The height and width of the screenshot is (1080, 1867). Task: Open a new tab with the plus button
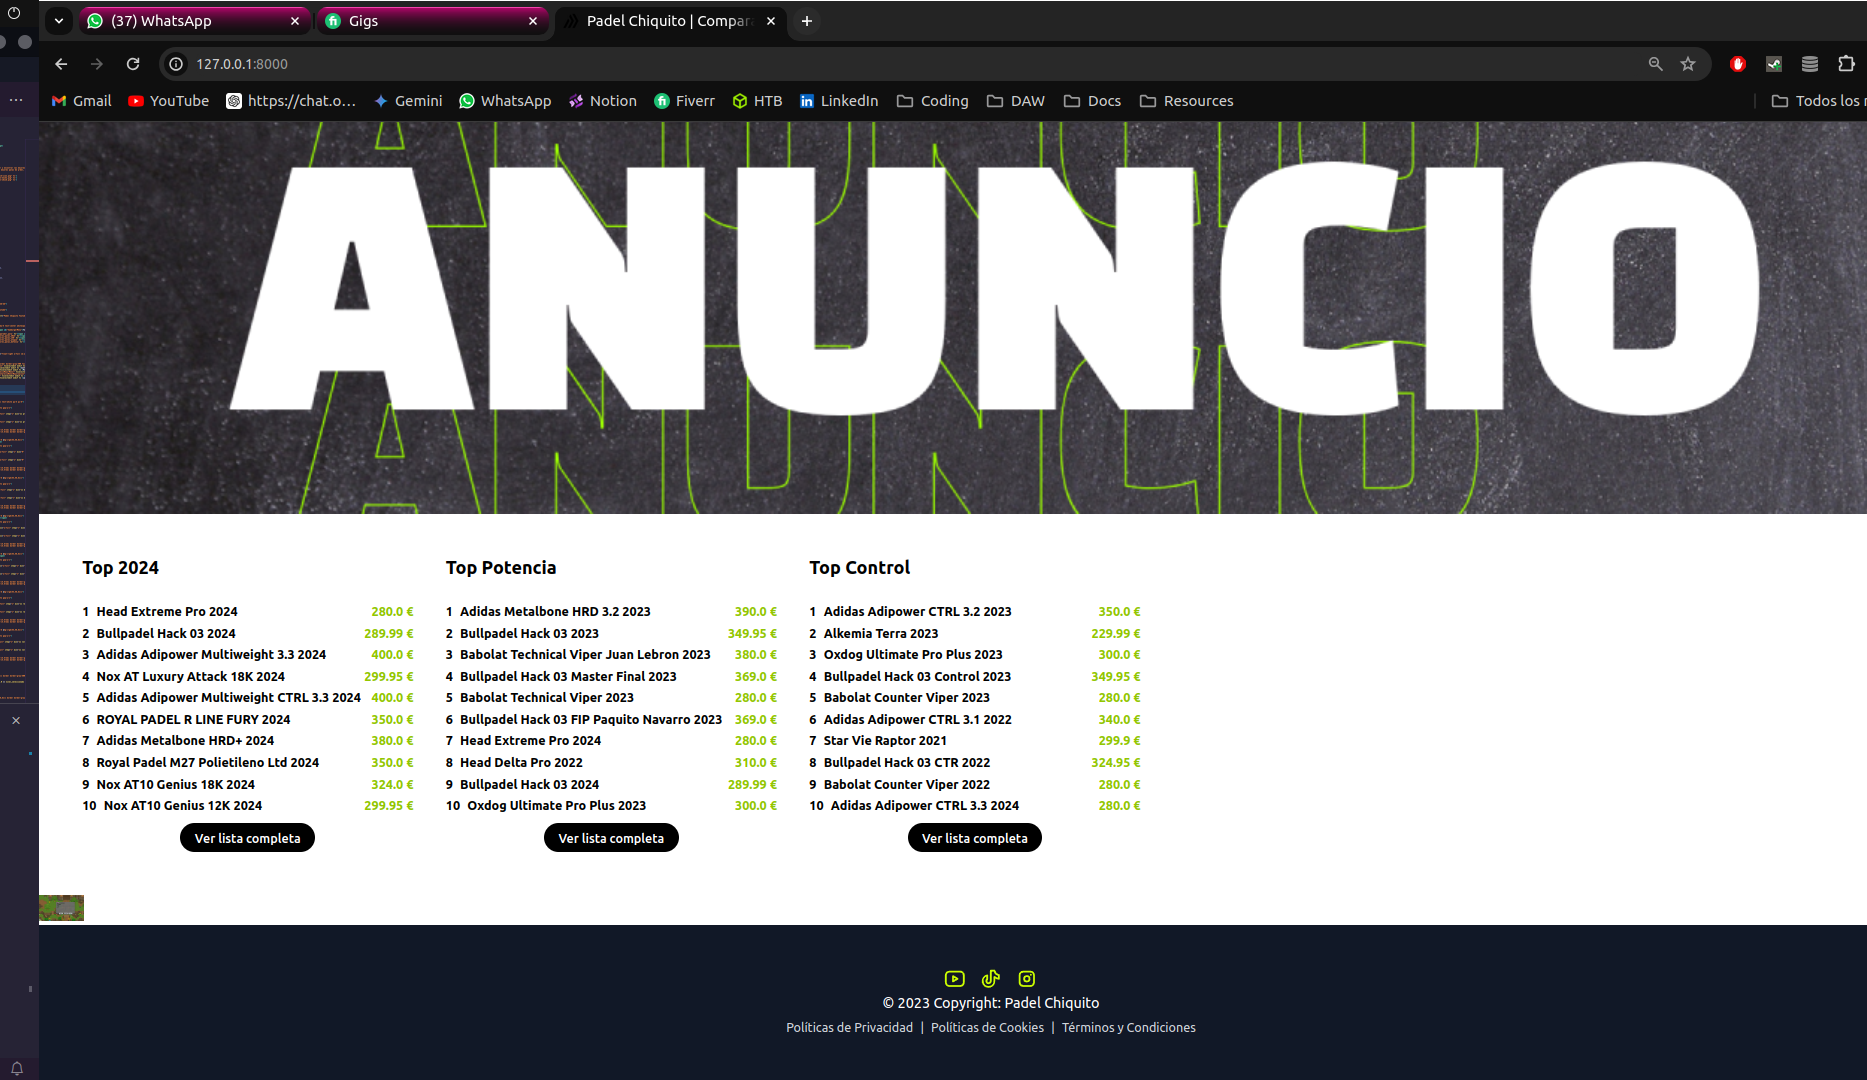(807, 21)
